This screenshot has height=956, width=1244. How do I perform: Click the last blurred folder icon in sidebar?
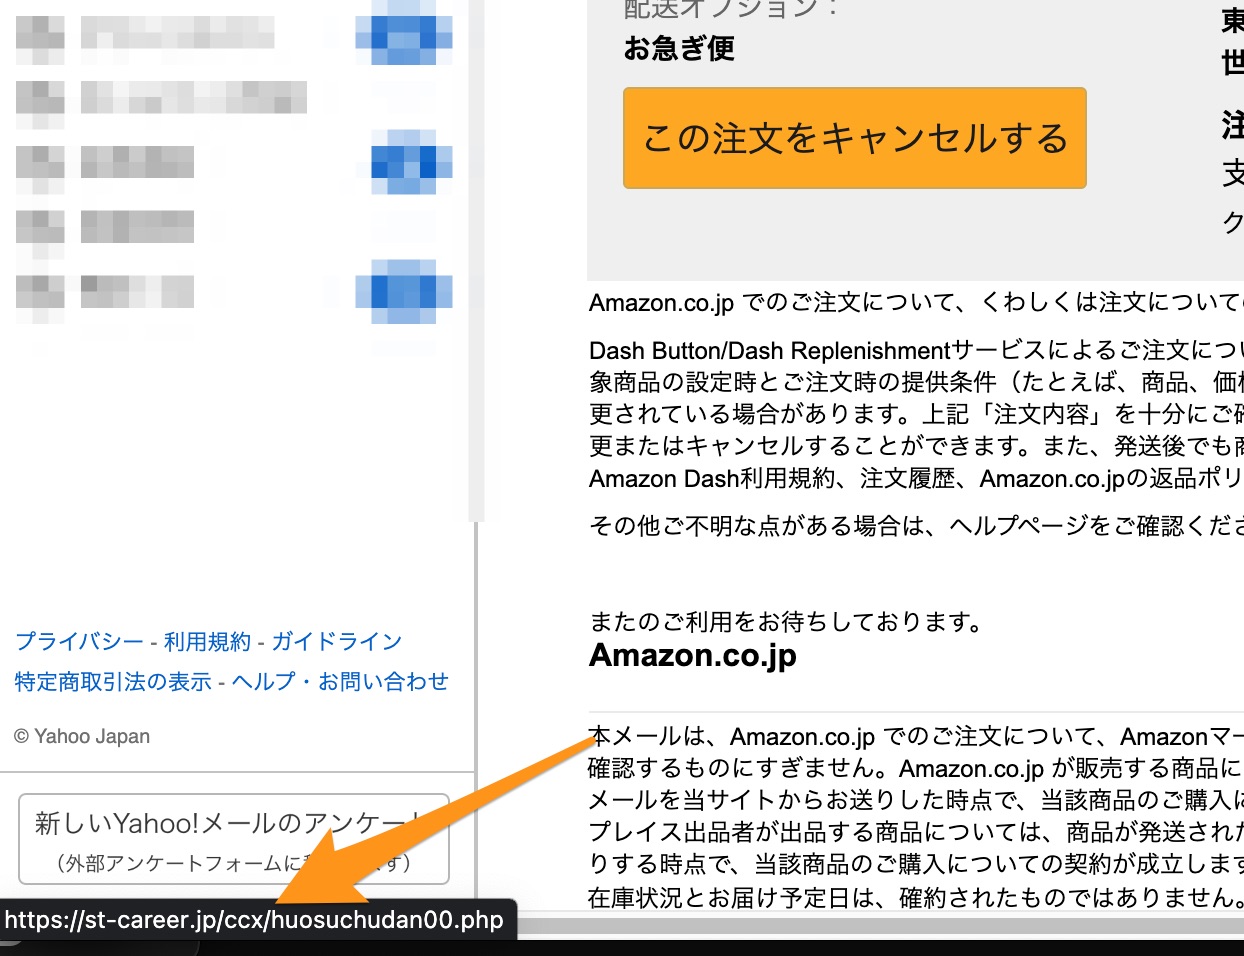point(40,291)
